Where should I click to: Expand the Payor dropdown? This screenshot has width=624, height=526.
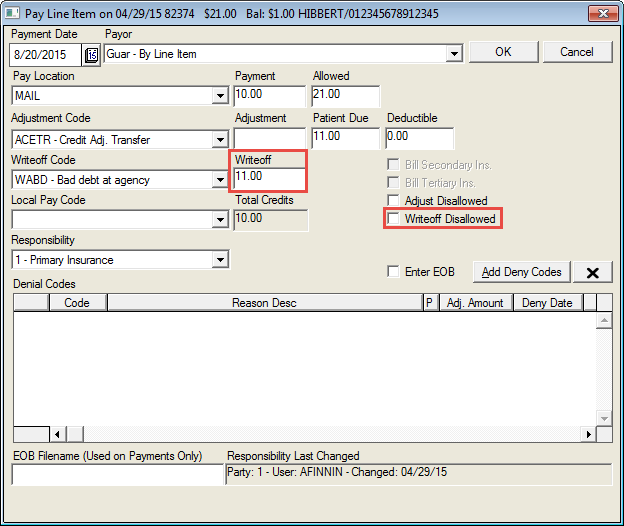point(454,54)
